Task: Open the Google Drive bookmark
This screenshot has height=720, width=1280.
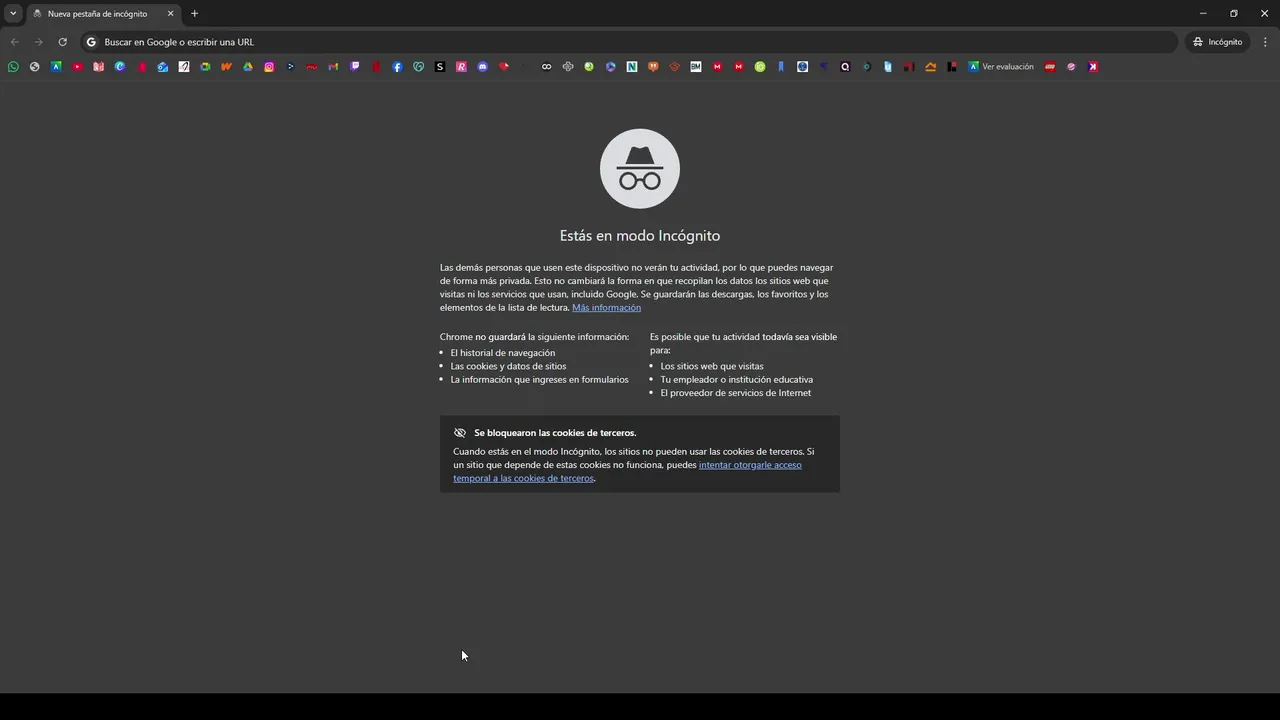Action: (248, 67)
